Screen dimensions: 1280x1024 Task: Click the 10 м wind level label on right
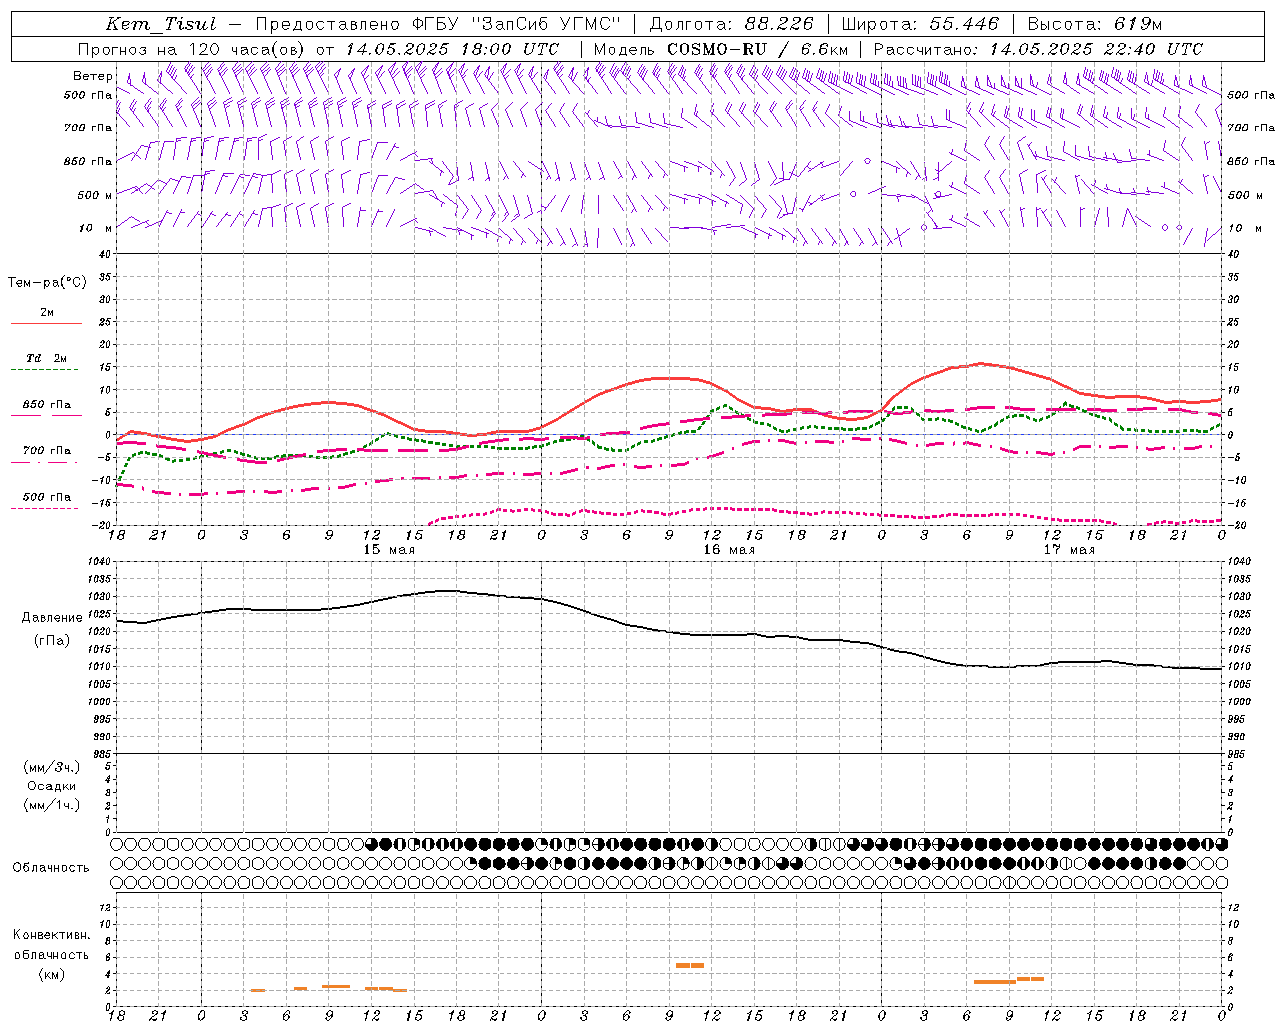click(x=1244, y=228)
